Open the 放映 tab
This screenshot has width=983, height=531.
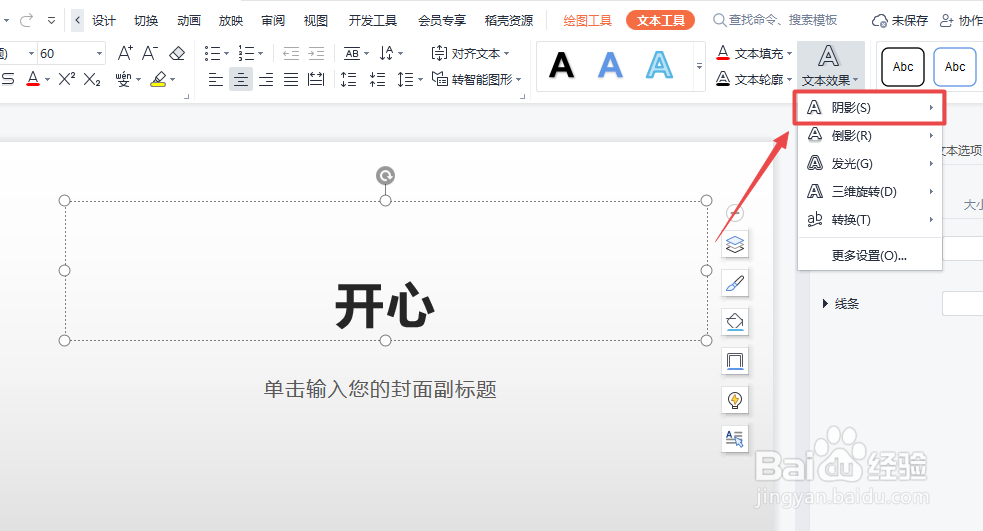tap(231, 21)
